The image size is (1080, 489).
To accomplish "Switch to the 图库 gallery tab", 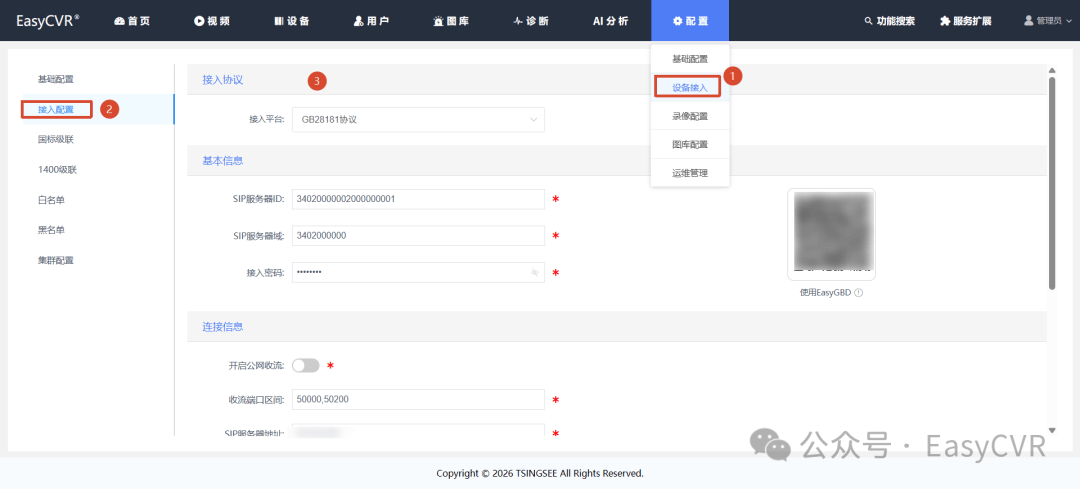I will coord(451,21).
